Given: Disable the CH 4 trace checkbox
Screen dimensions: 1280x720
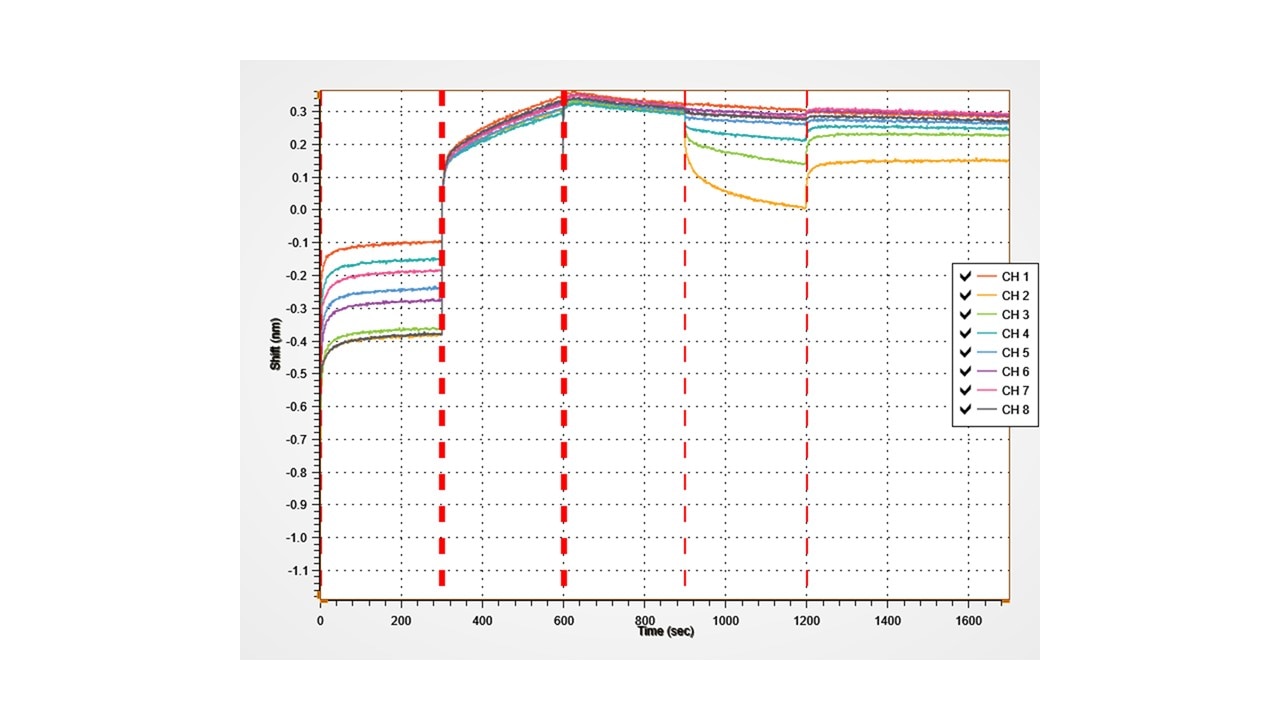Looking at the screenshot, I should [x=965, y=334].
